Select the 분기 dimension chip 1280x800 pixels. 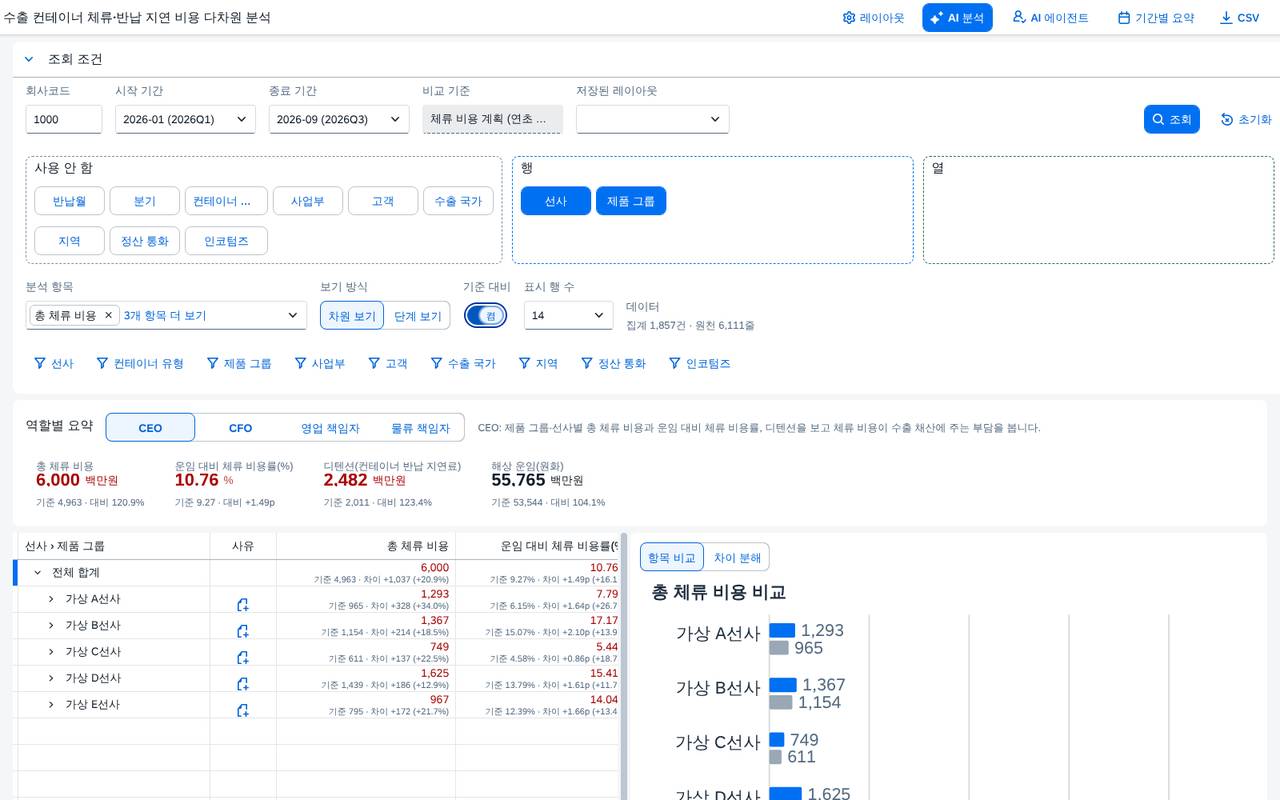pos(144,201)
